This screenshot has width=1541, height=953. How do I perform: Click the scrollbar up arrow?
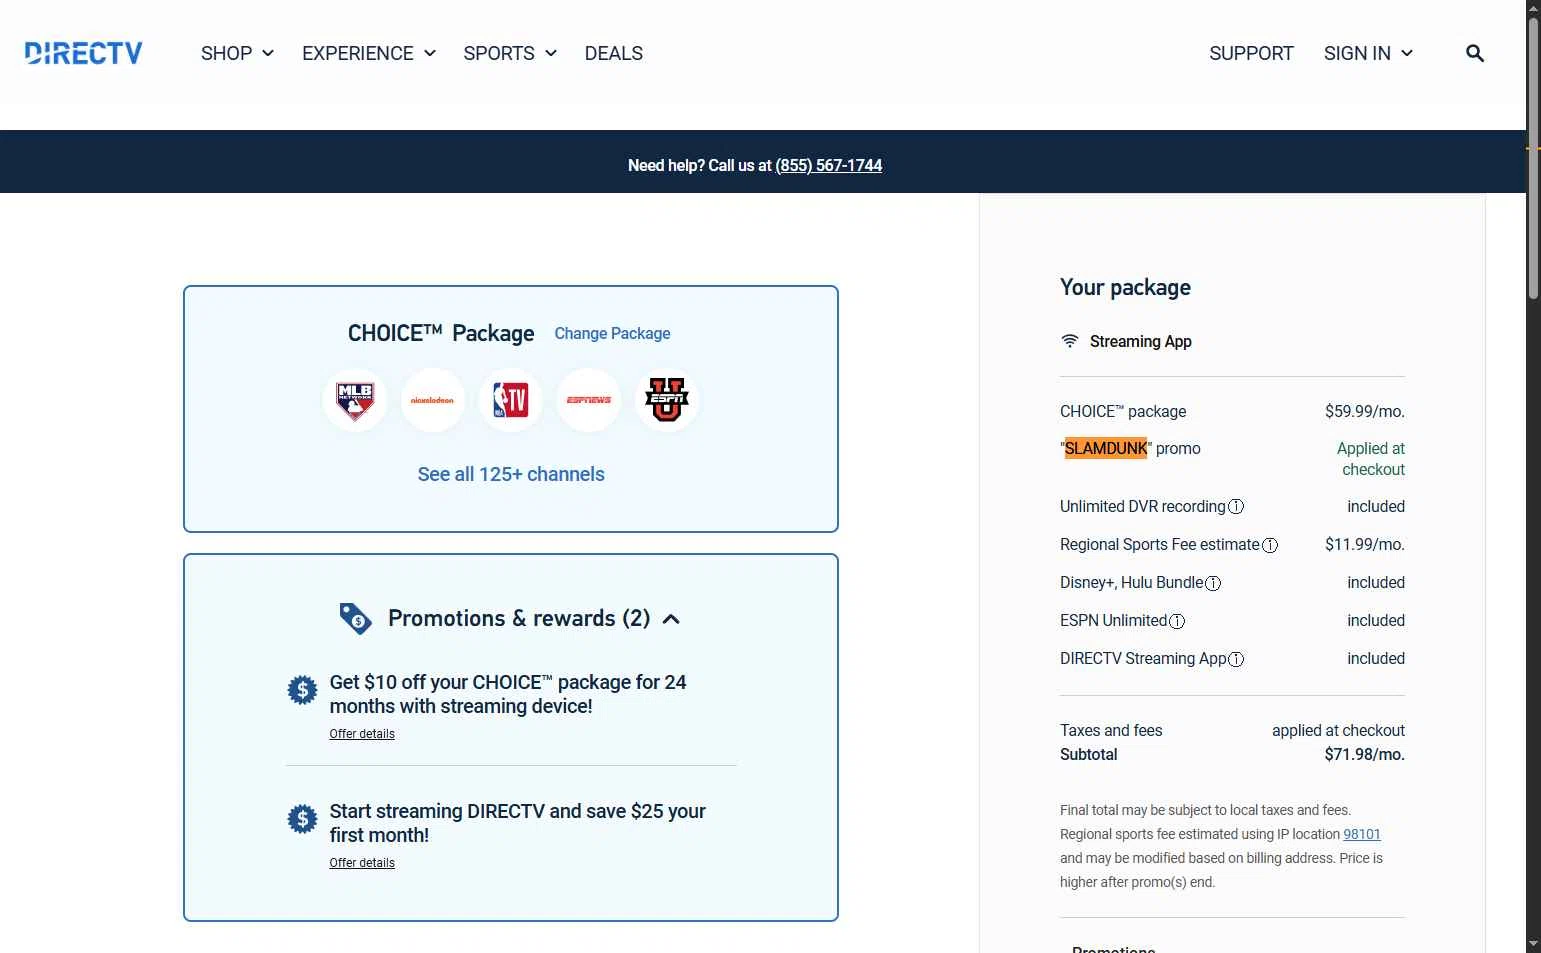[1533, 8]
